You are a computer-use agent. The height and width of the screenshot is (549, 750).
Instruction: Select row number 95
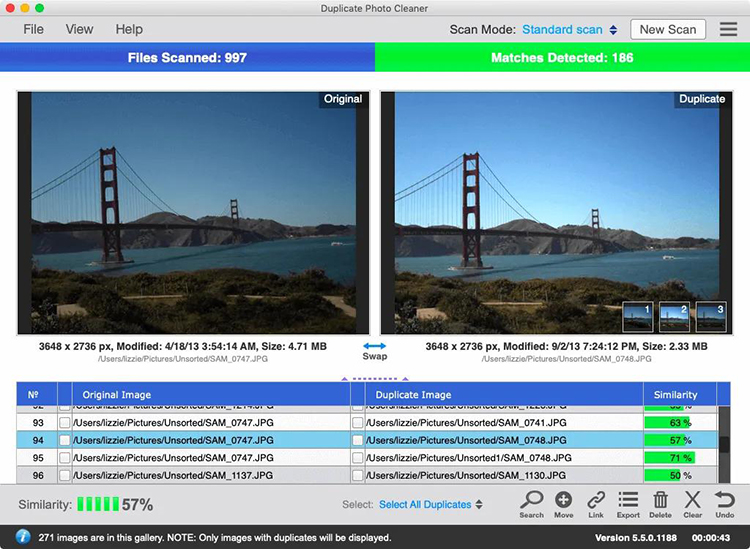tap(38, 458)
